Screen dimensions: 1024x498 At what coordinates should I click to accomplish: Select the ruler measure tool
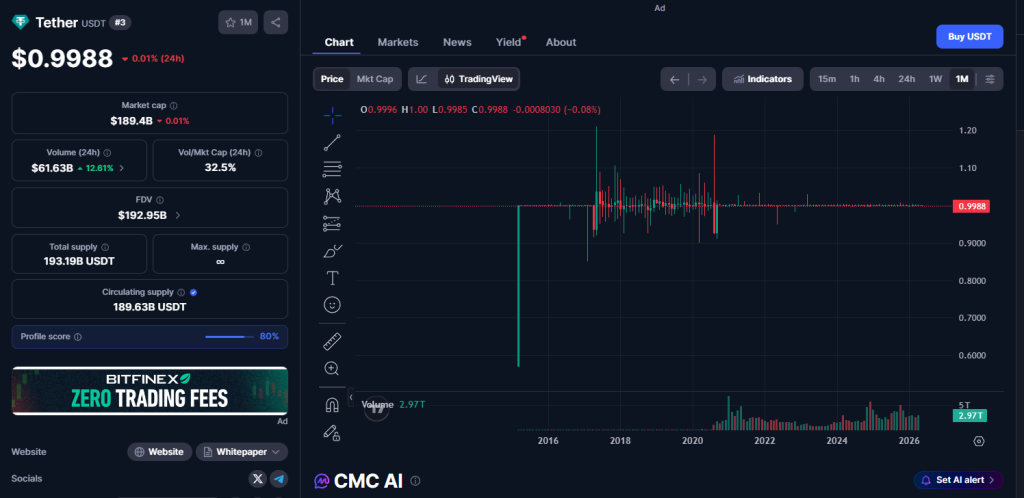[332, 341]
